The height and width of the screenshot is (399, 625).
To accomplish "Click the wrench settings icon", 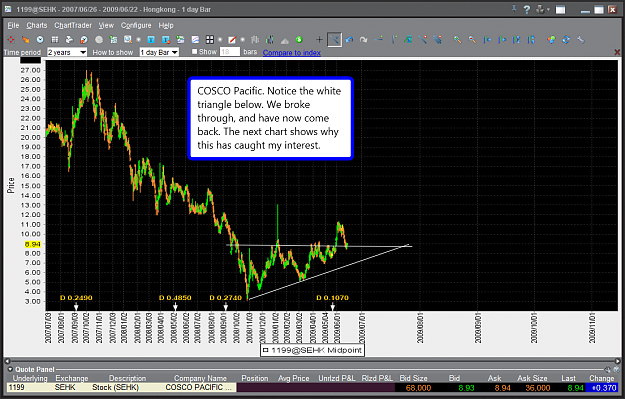I will point(581,39).
